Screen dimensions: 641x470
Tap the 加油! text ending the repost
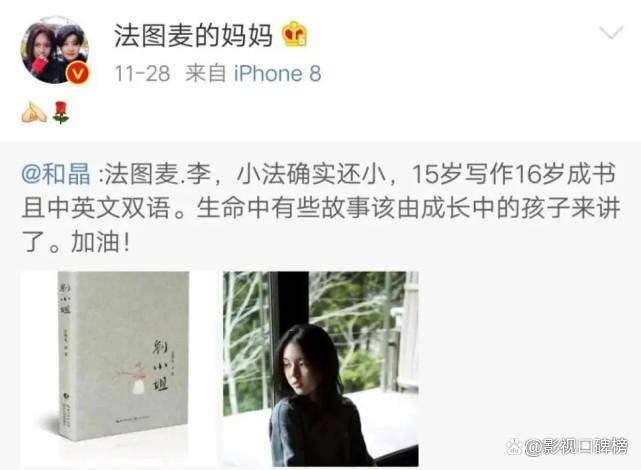point(101,243)
